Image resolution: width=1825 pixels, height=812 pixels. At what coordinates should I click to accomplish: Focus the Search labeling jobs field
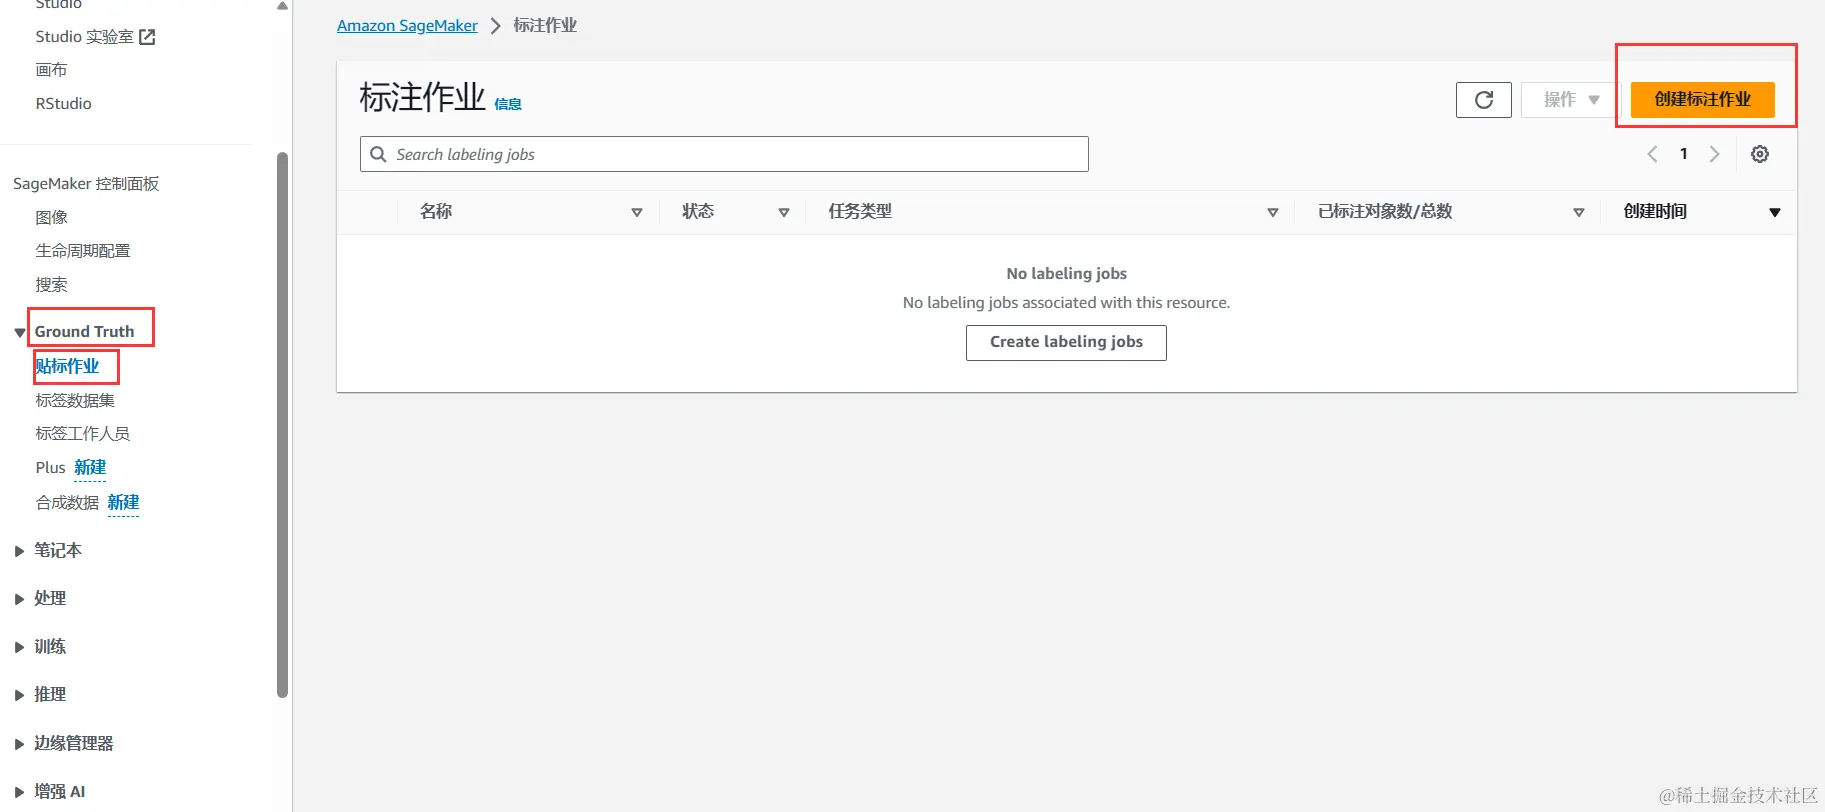coord(724,154)
